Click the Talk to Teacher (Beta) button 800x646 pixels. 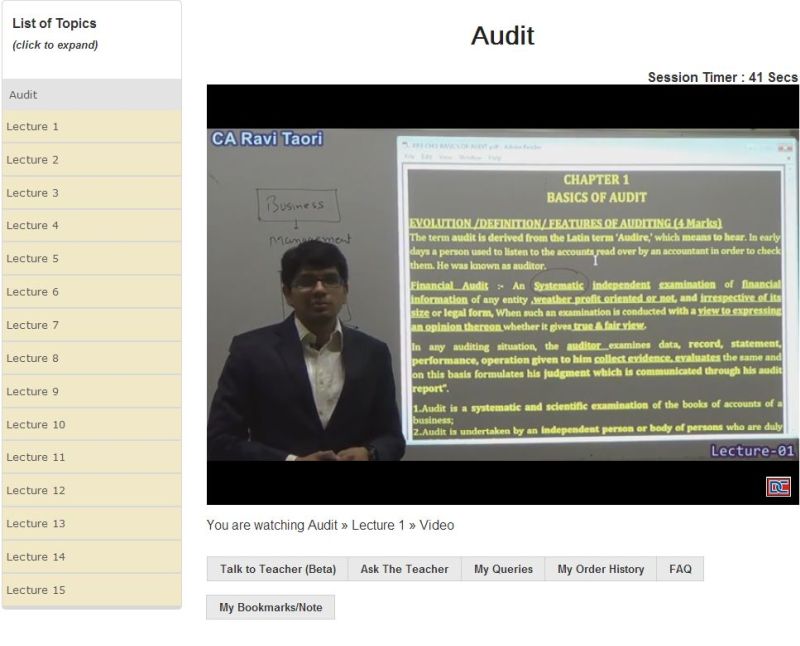tap(278, 569)
